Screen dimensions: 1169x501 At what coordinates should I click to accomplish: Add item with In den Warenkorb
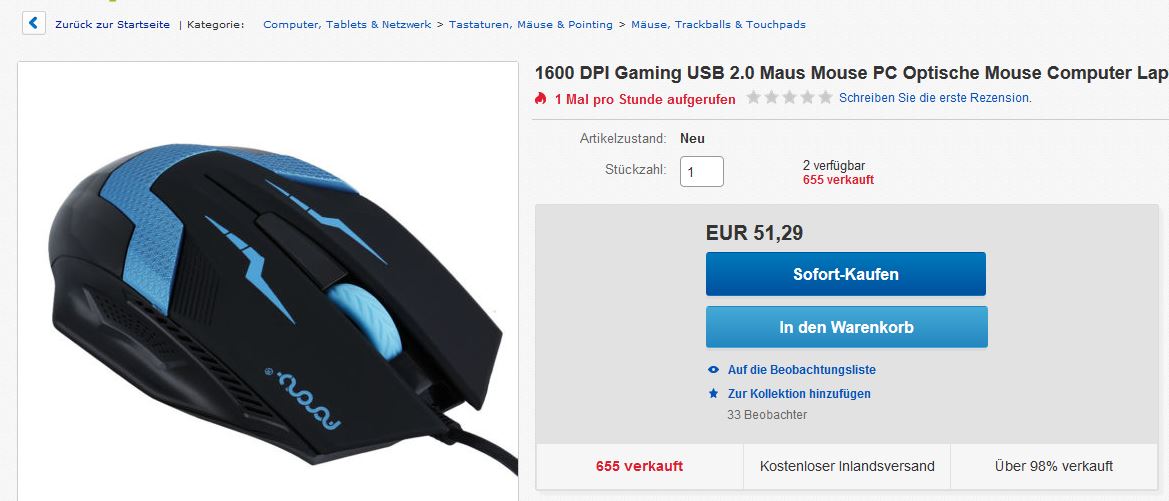coord(846,327)
